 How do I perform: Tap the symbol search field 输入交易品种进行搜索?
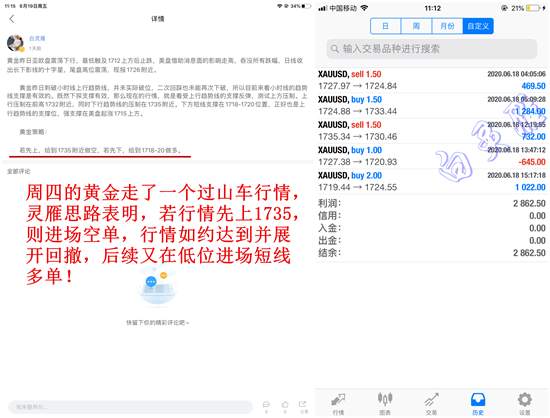point(432,49)
